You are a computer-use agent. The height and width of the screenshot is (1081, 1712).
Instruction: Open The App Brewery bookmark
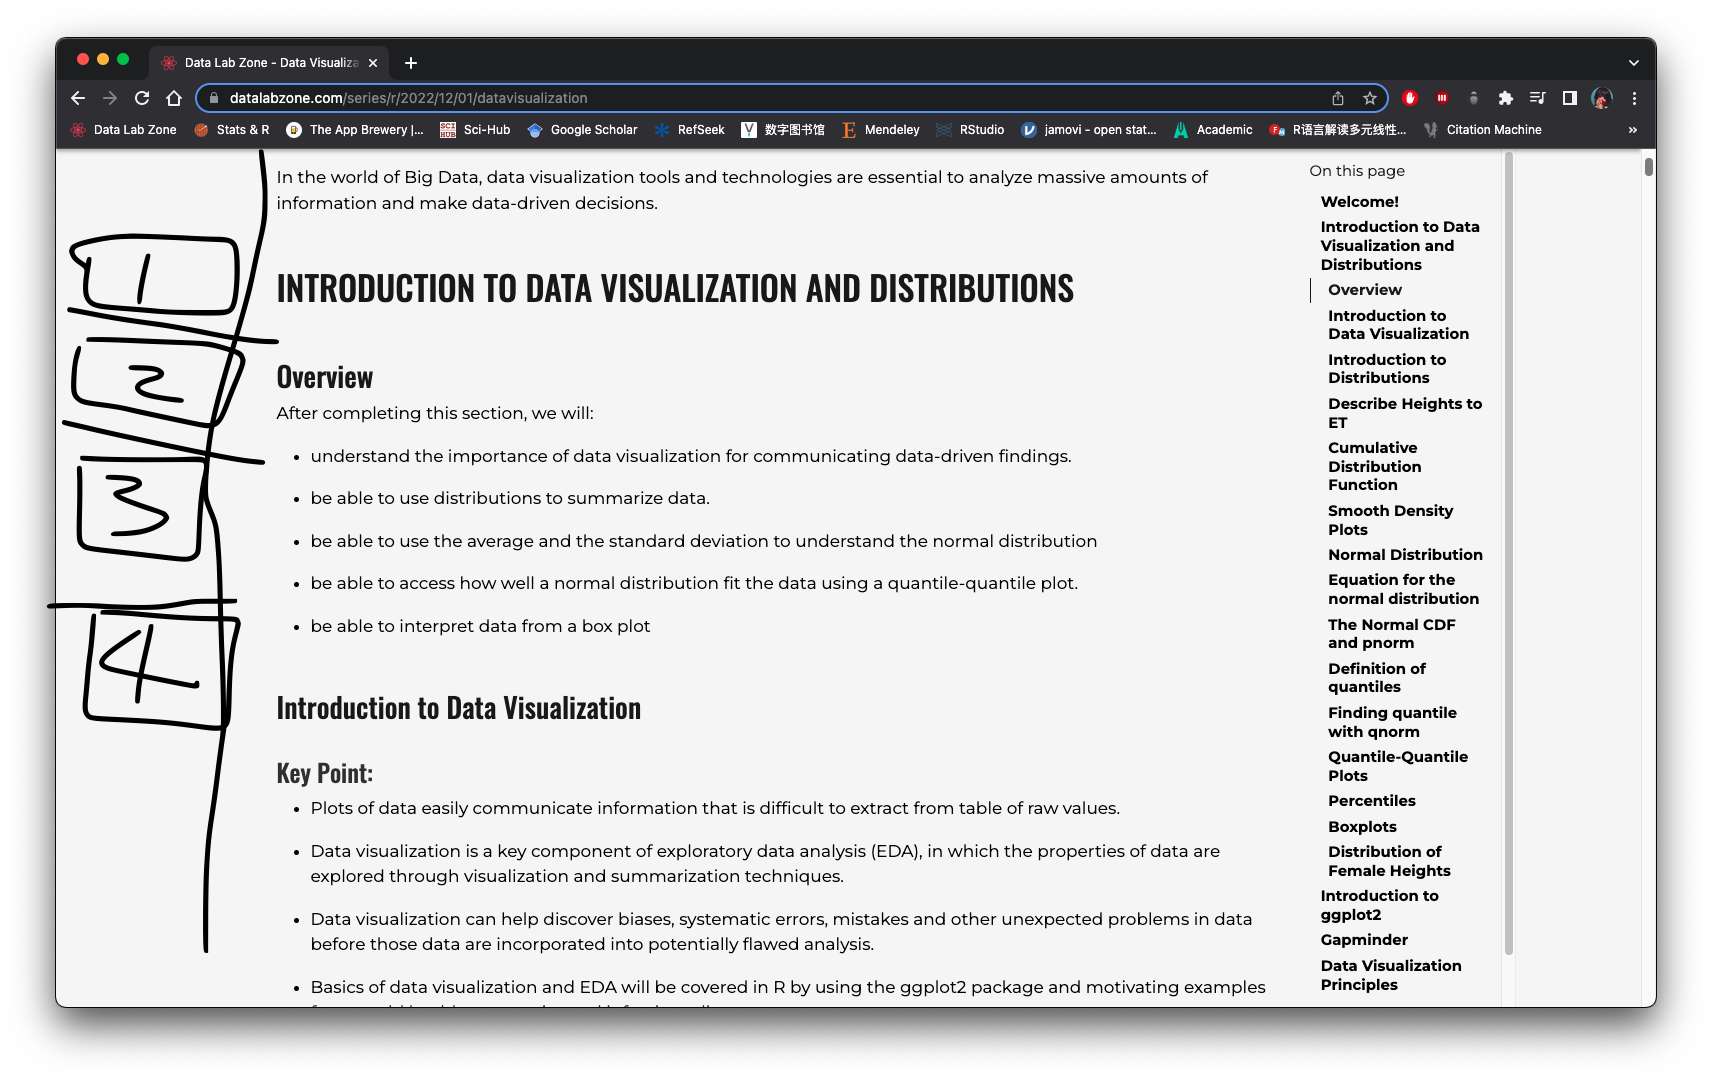coord(355,130)
